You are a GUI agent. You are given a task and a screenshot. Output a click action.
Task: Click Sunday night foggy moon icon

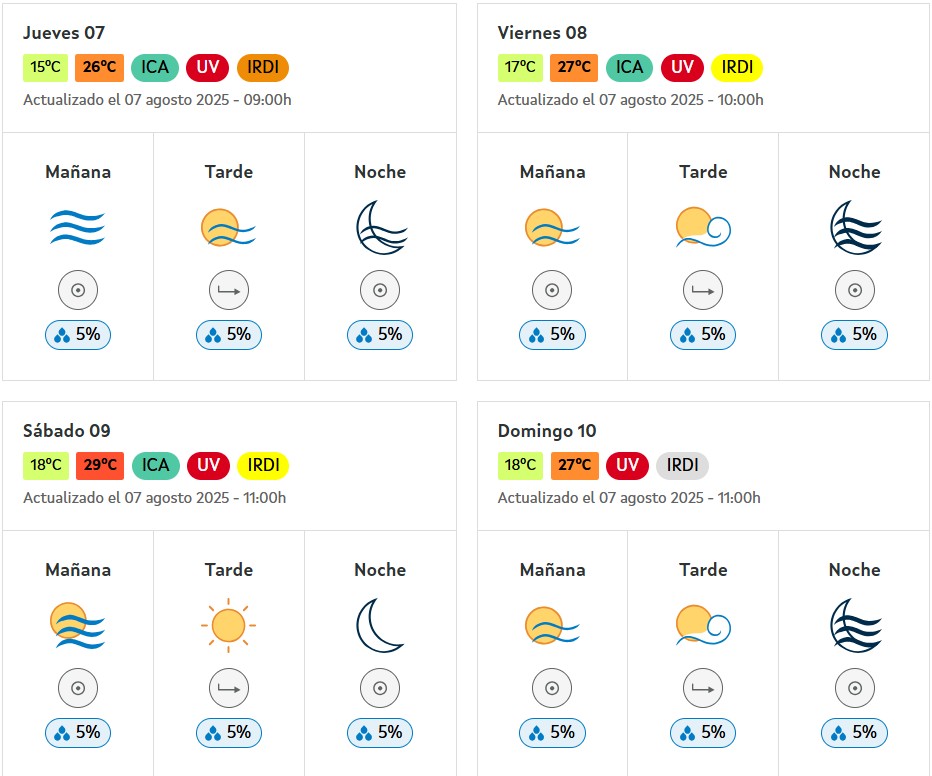click(x=855, y=625)
